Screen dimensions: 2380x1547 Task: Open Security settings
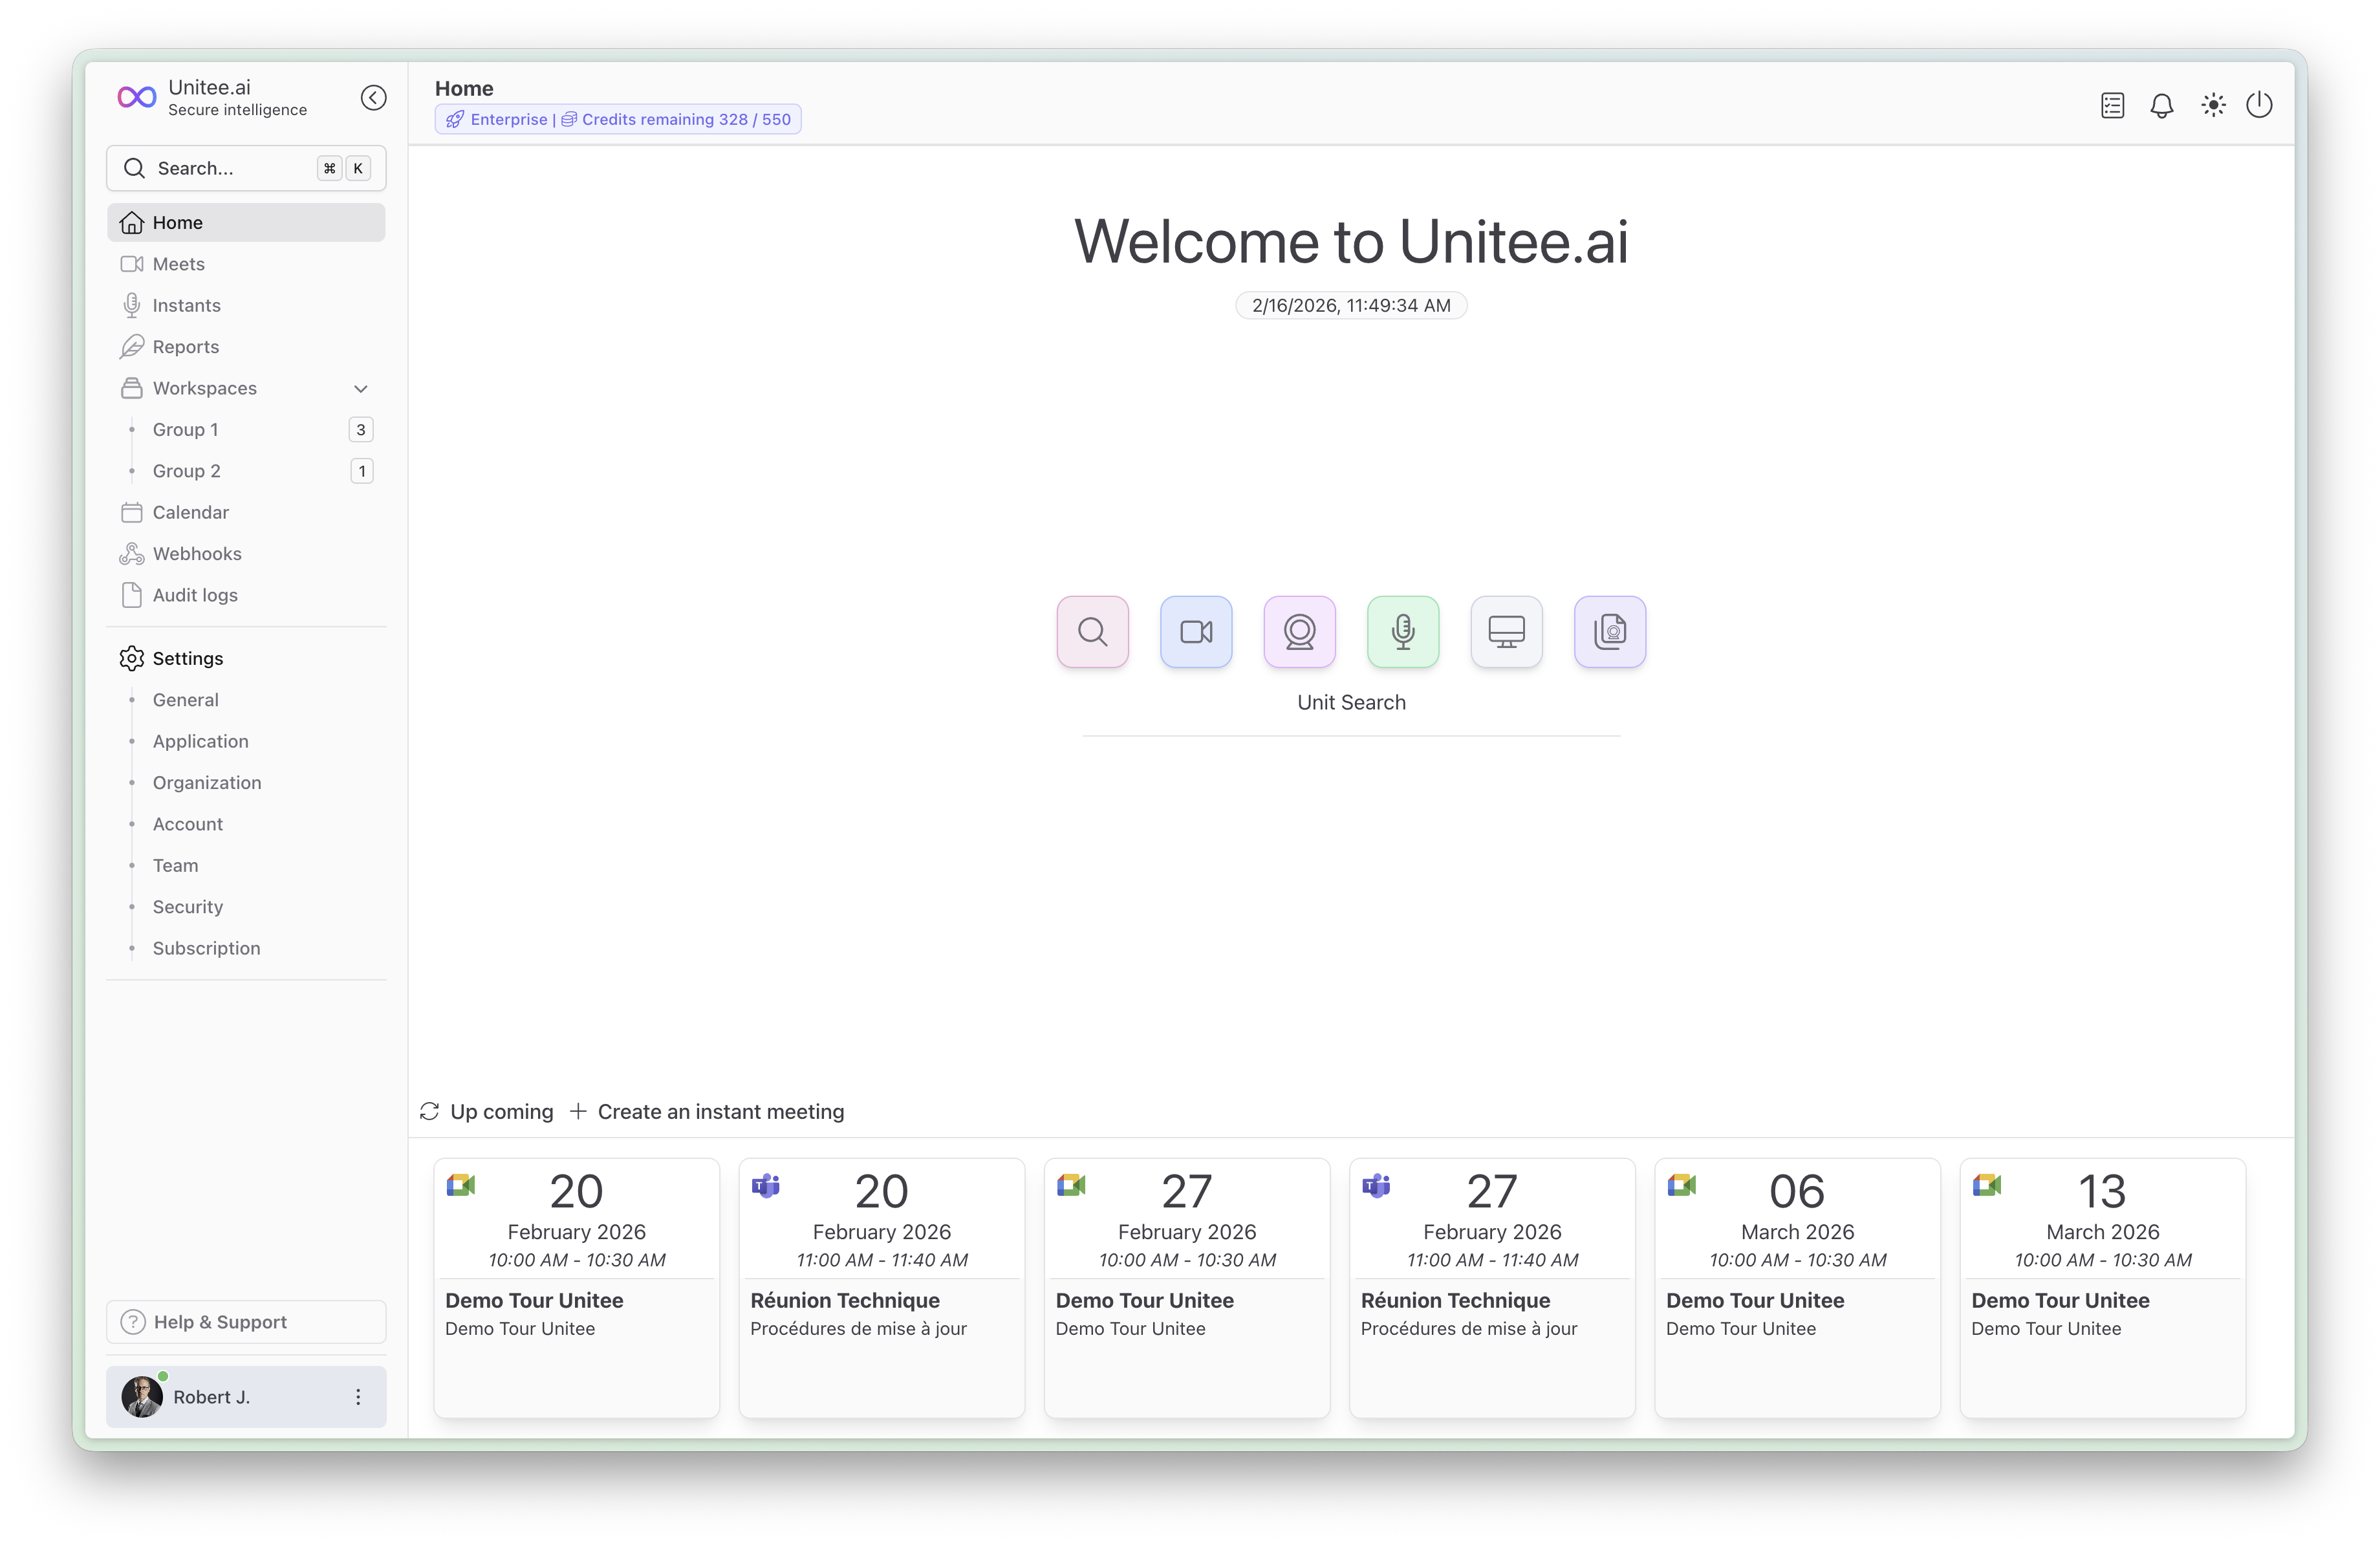[246, 907]
